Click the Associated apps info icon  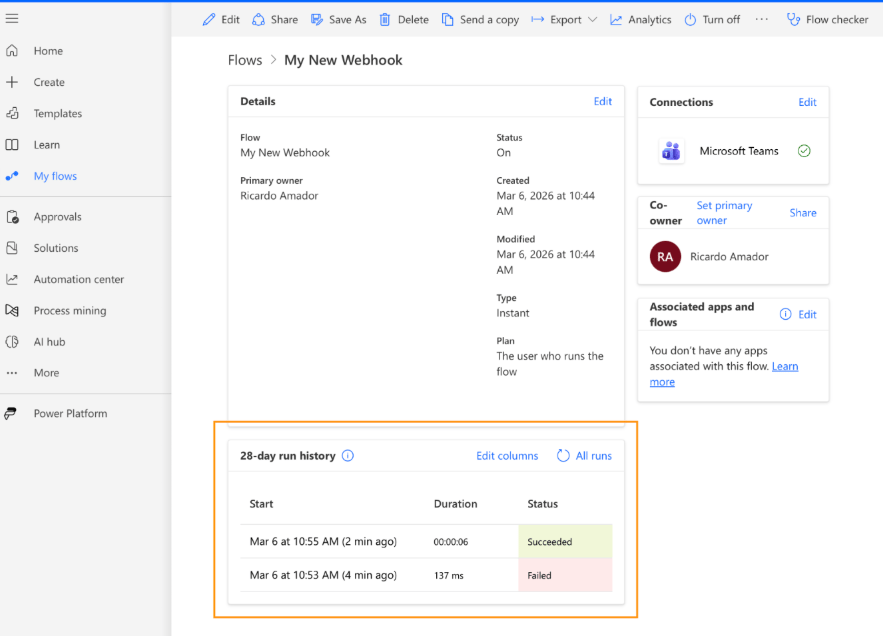(x=785, y=314)
